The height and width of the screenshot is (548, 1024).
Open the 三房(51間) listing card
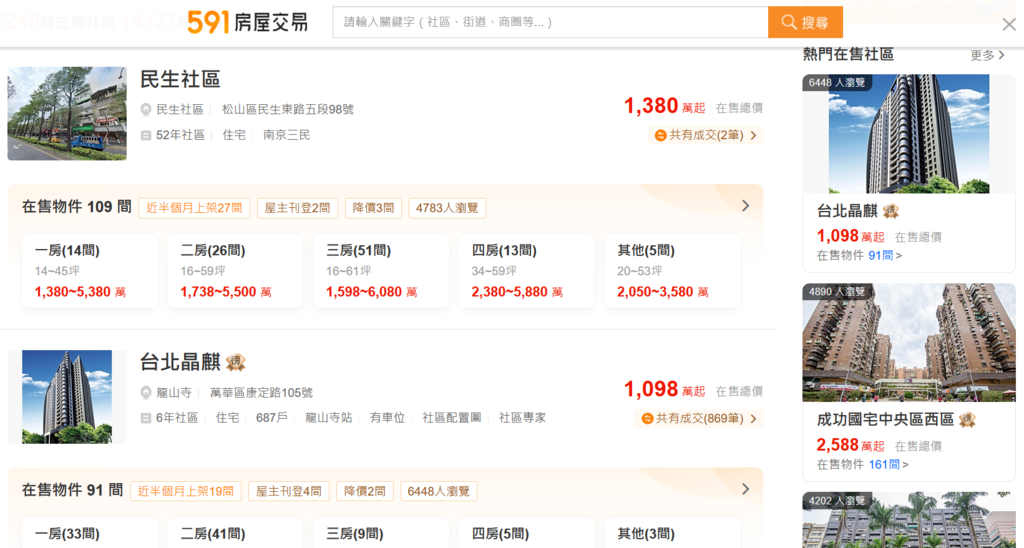click(x=381, y=271)
